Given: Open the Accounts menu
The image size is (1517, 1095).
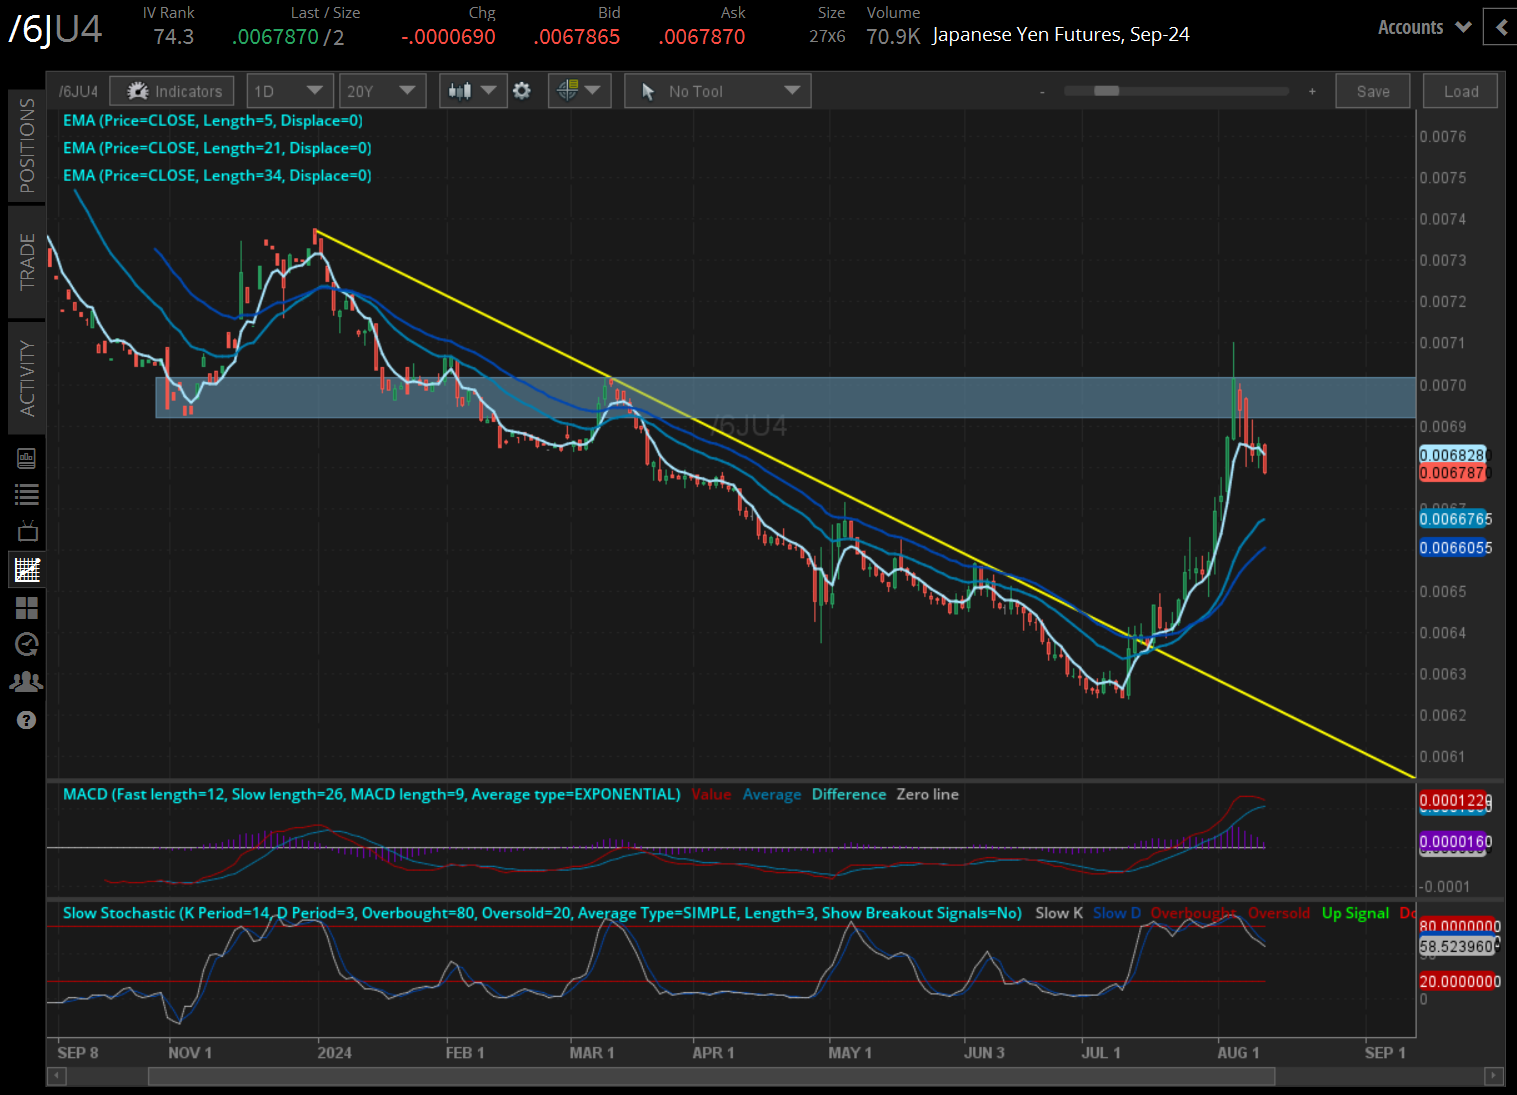Looking at the screenshot, I should click(x=1421, y=27).
